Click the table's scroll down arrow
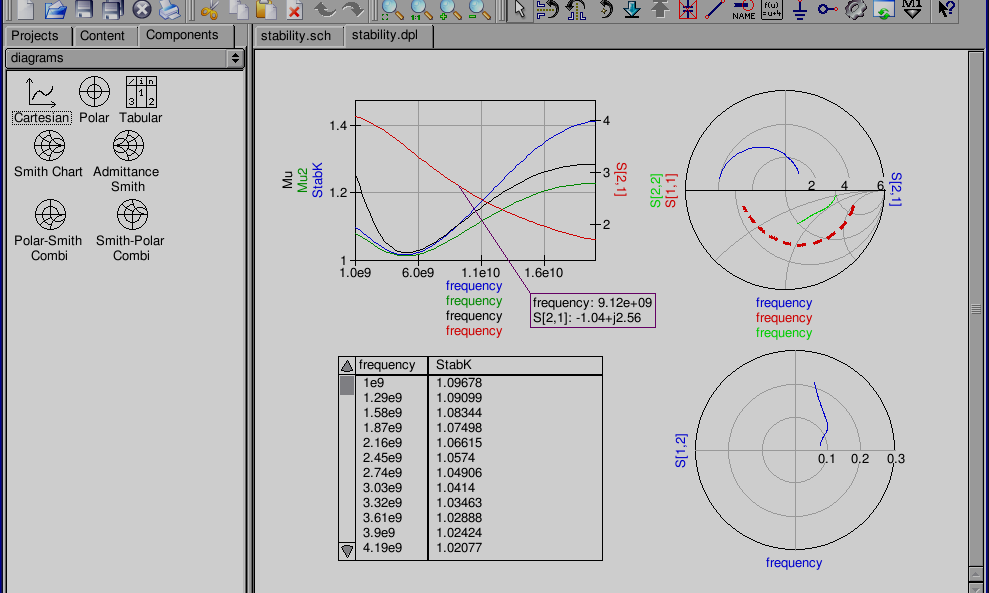This screenshot has height=593, width=989. tap(347, 550)
